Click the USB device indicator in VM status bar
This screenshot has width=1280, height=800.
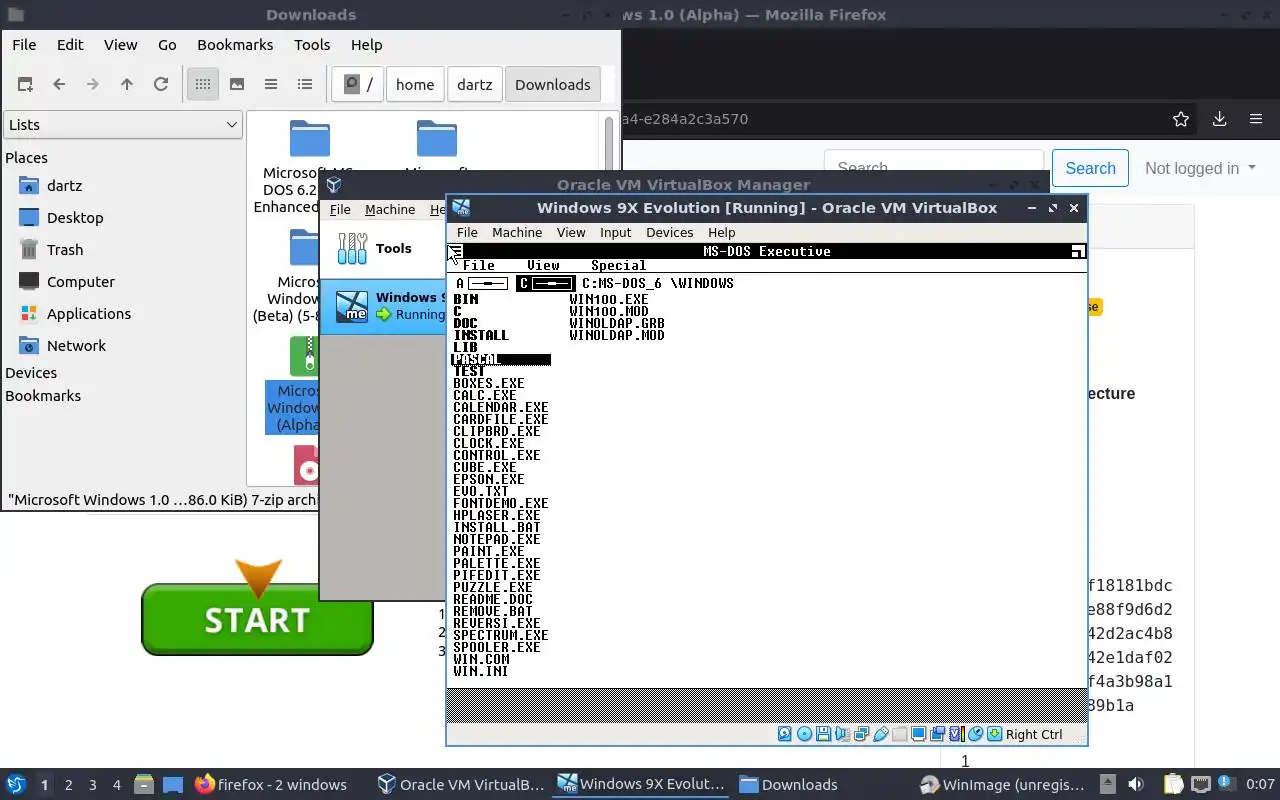[880, 734]
